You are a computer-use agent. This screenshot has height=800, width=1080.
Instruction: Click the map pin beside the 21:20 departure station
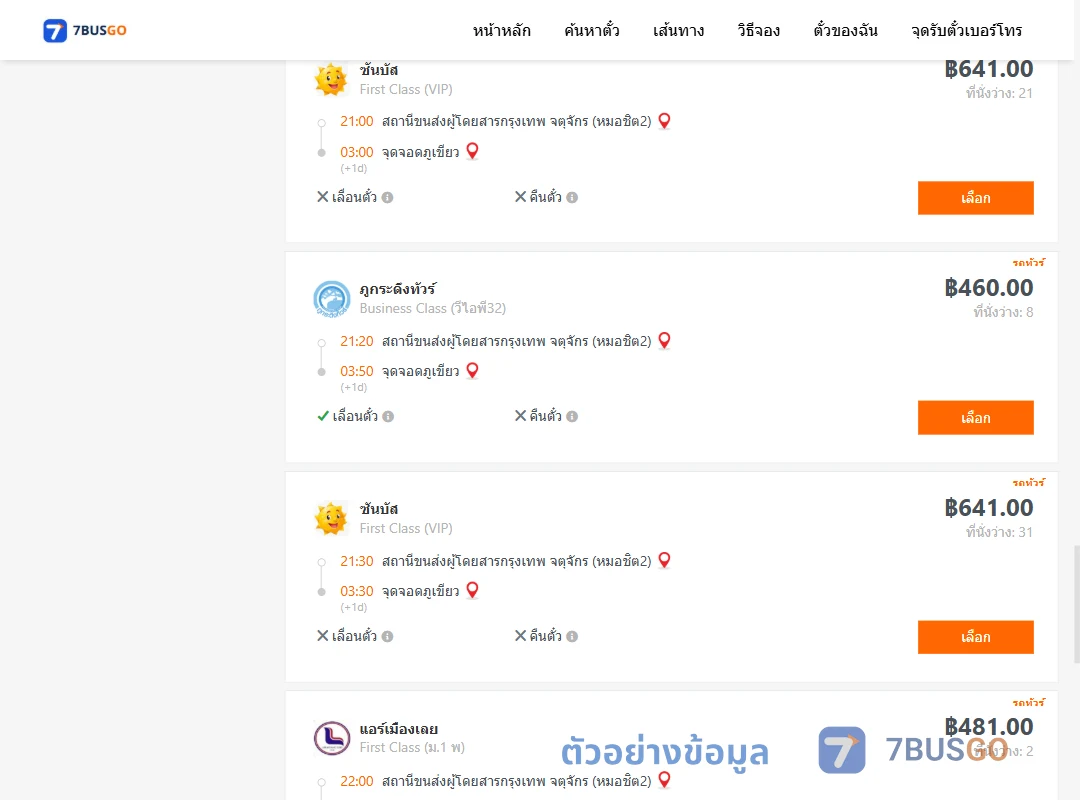[x=665, y=340]
